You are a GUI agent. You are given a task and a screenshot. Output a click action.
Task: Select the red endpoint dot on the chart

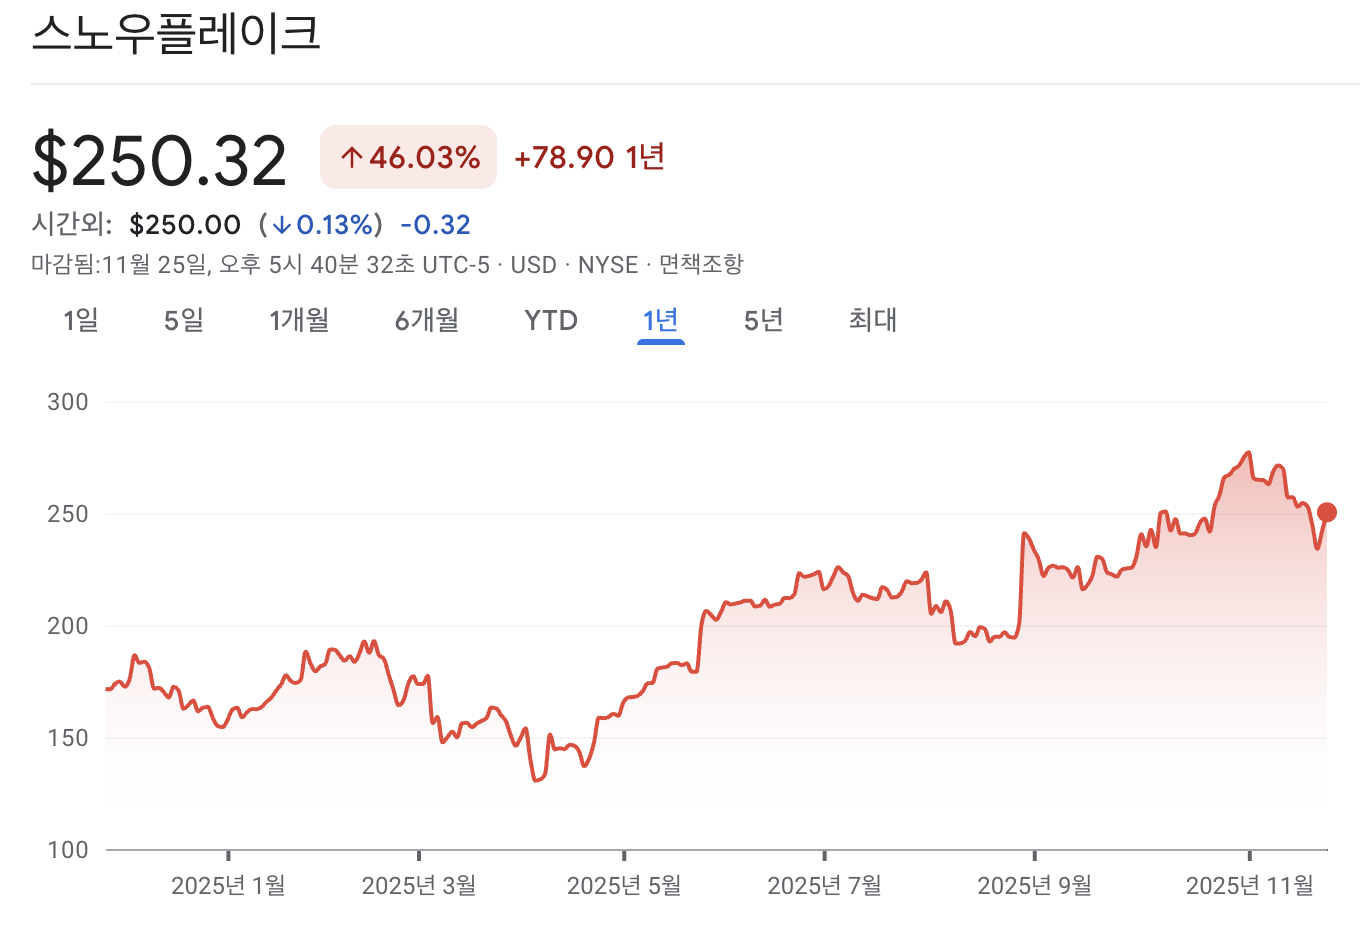(1327, 512)
